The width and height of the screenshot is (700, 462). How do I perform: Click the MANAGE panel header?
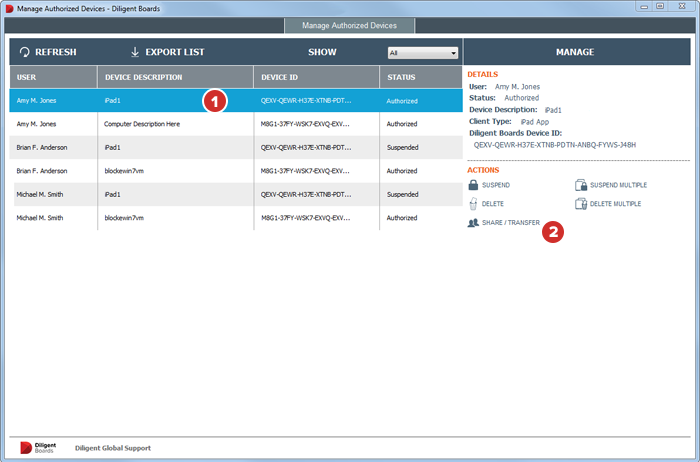pos(577,52)
